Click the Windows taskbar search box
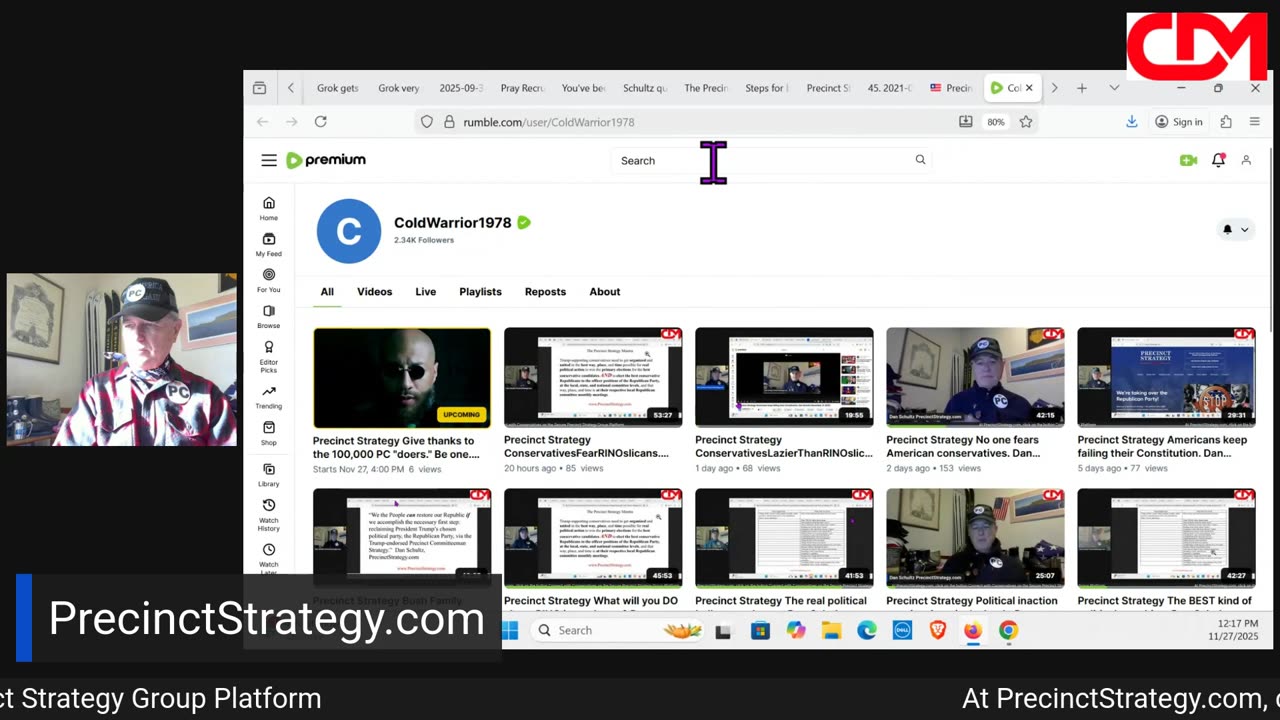Image resolution: width=1280 pixels, height=720 pixels. coord(618,630)
